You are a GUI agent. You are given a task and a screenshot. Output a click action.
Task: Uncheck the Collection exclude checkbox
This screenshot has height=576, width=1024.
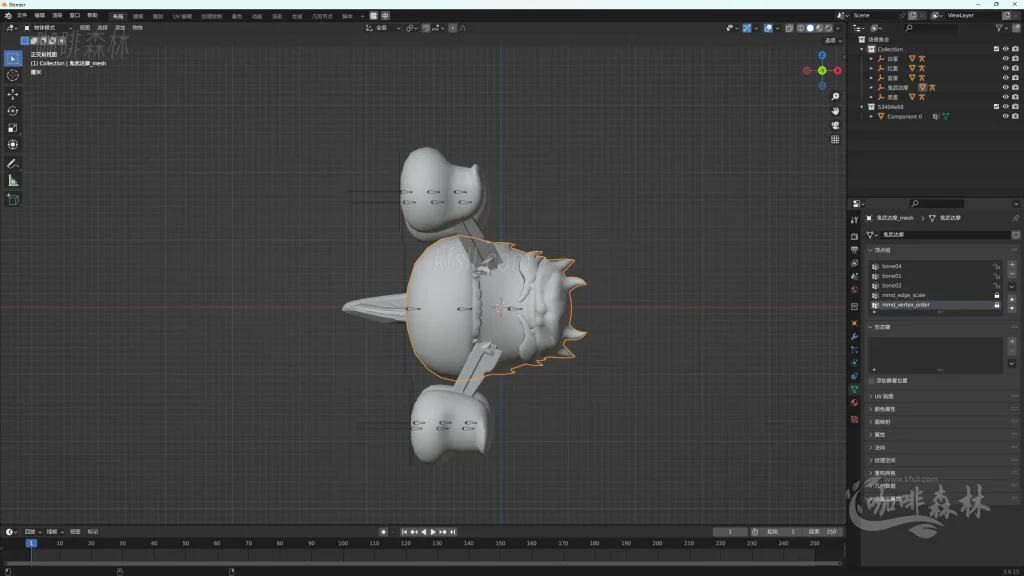pyautogui.click(x=996, y=49)
